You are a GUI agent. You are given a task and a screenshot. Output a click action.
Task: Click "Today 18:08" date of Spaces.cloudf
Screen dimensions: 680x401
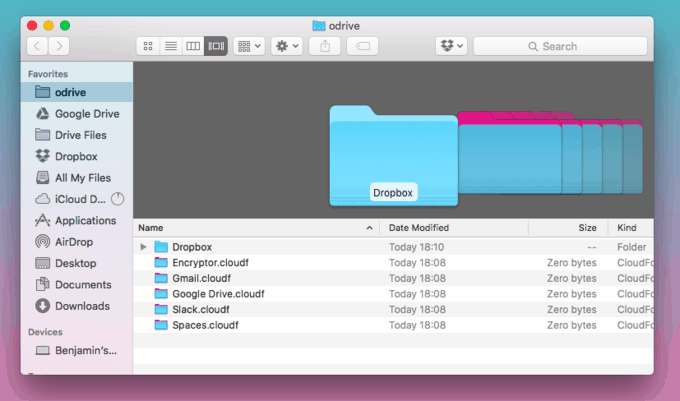point(417,325)
